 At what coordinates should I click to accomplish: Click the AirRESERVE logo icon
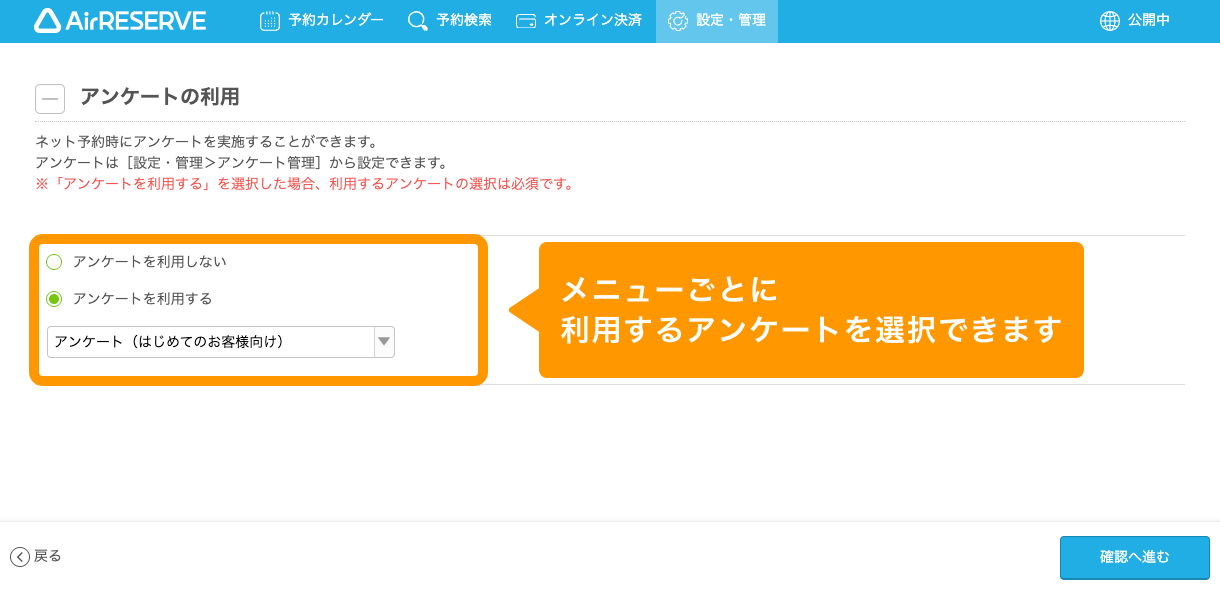[47, 20]
